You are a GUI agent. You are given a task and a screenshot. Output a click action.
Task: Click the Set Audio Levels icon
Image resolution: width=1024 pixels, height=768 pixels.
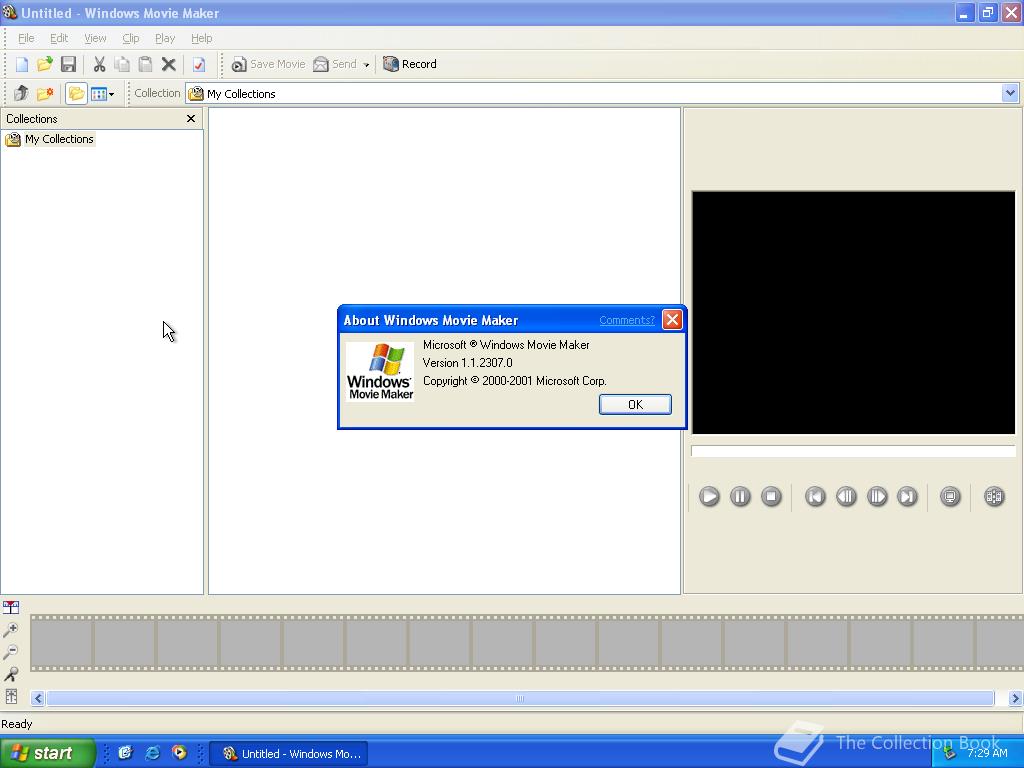pyautogui.click(x=10, y=696)
